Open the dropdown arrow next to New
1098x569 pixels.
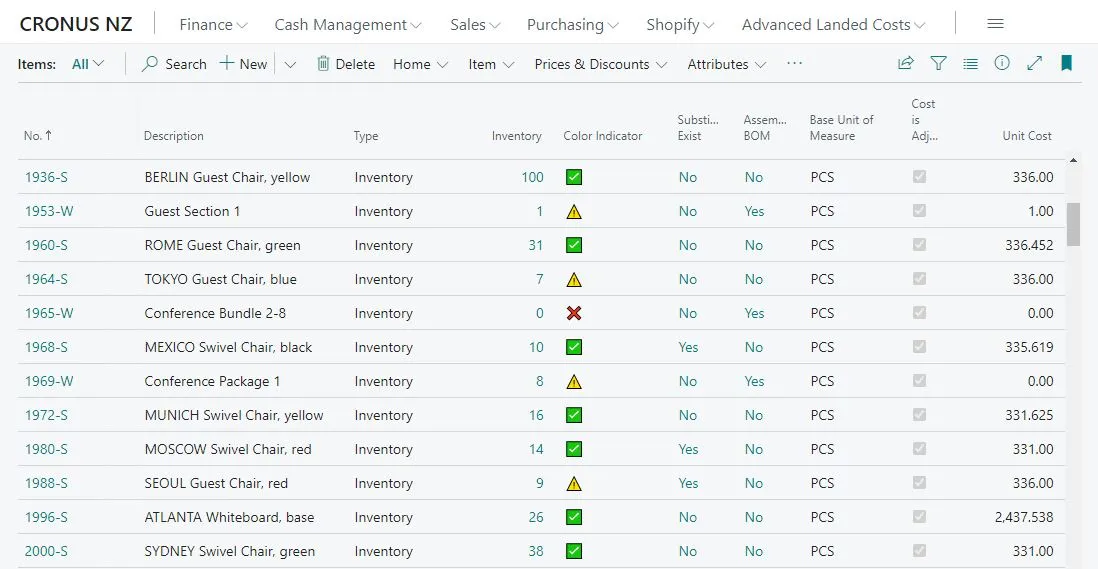point(290,64)
